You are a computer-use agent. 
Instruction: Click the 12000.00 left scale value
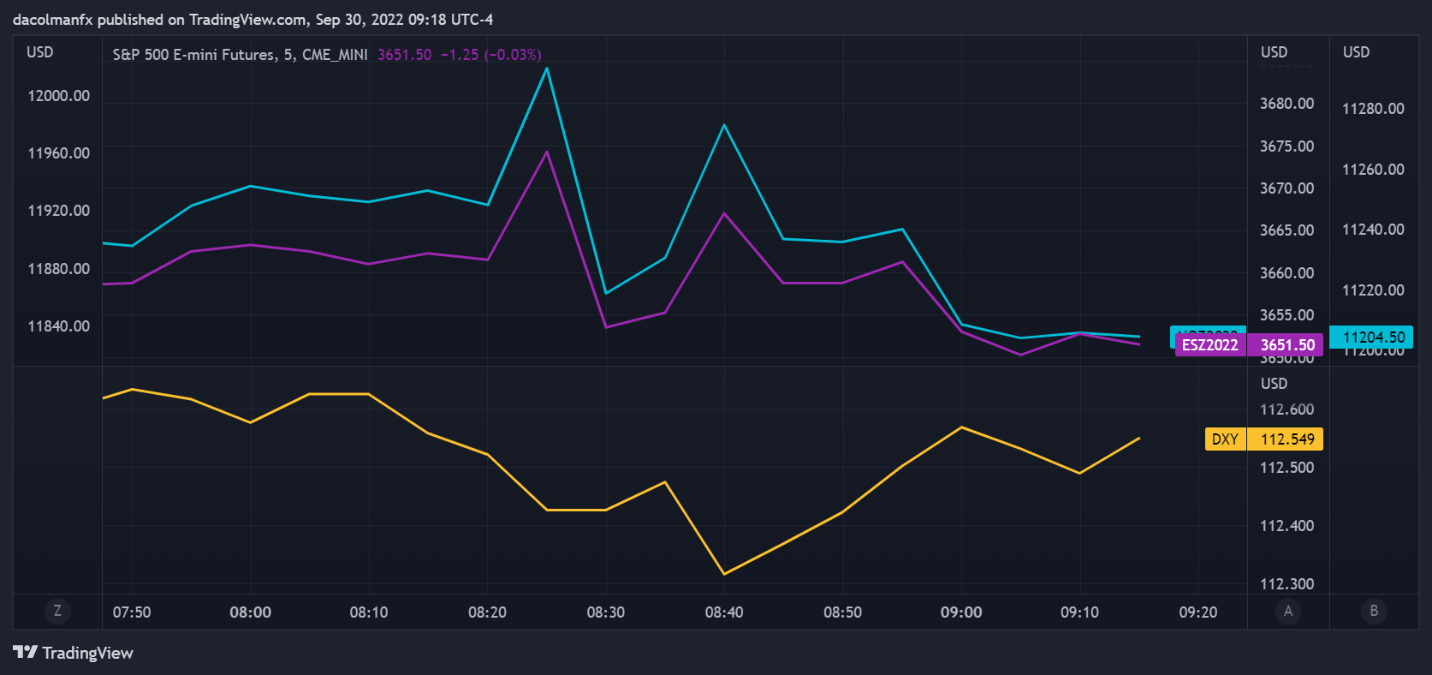(59, 96)
